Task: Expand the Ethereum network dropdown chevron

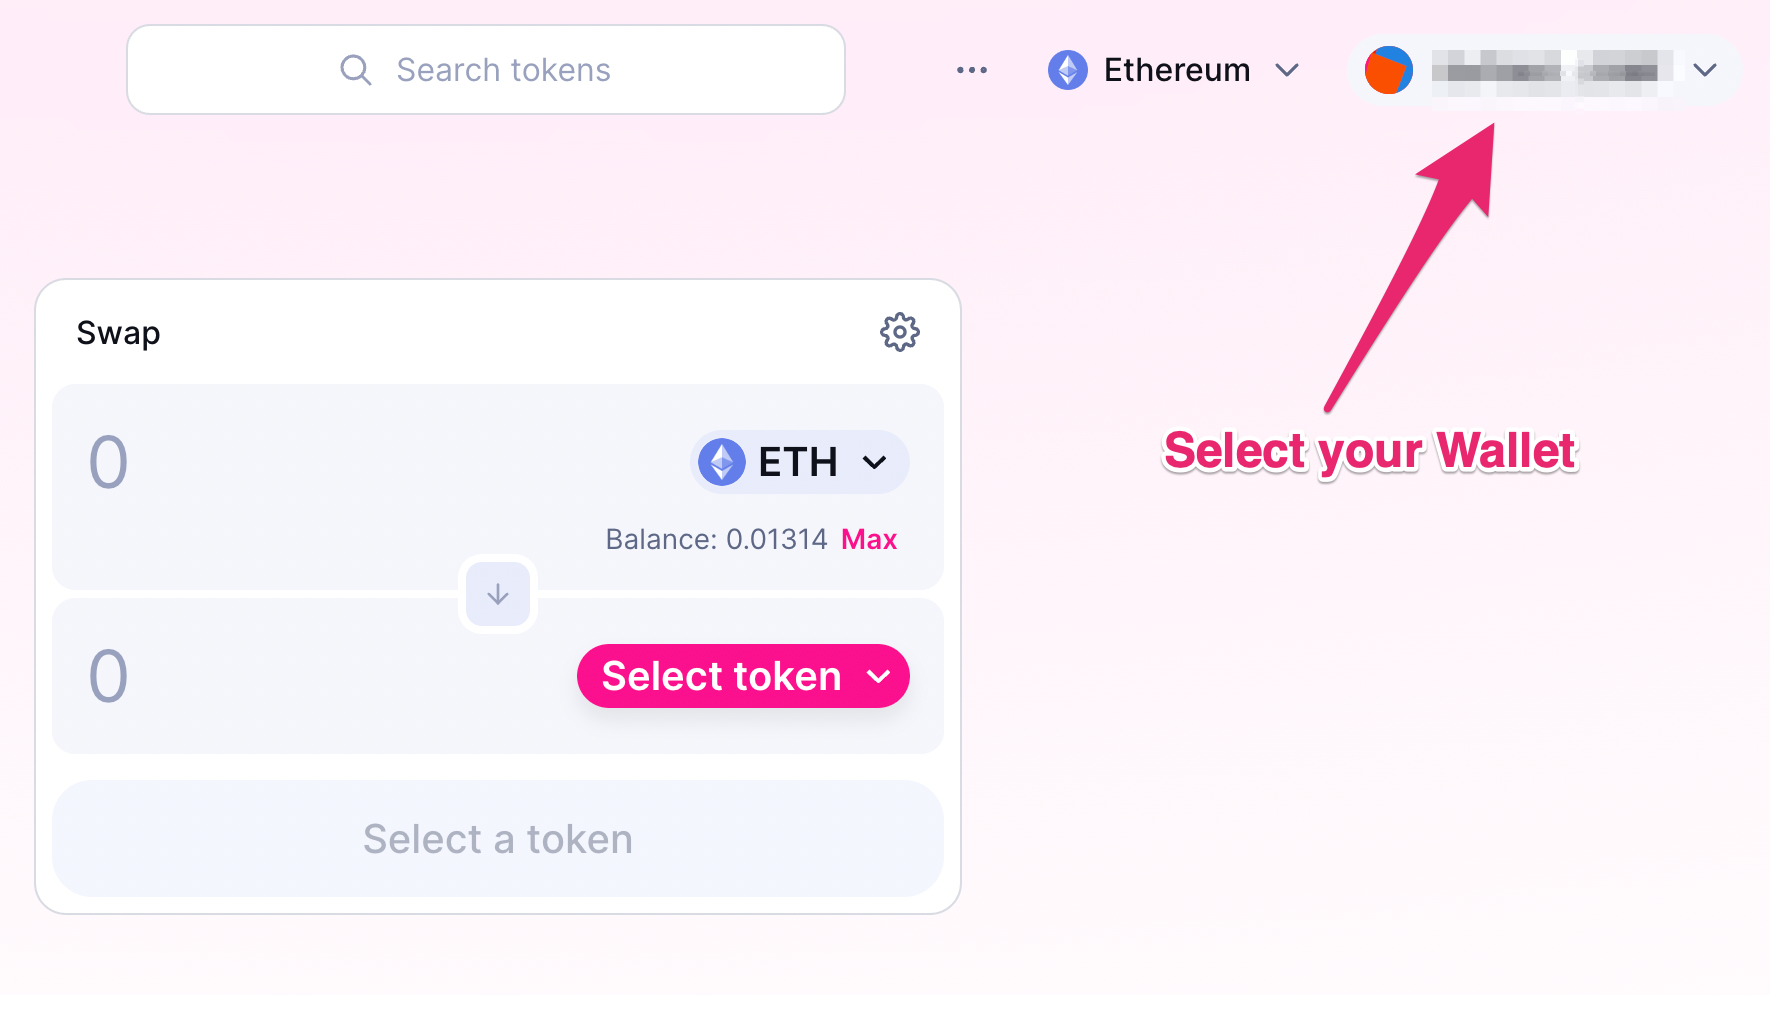Action: click(x=1287, y=70)
